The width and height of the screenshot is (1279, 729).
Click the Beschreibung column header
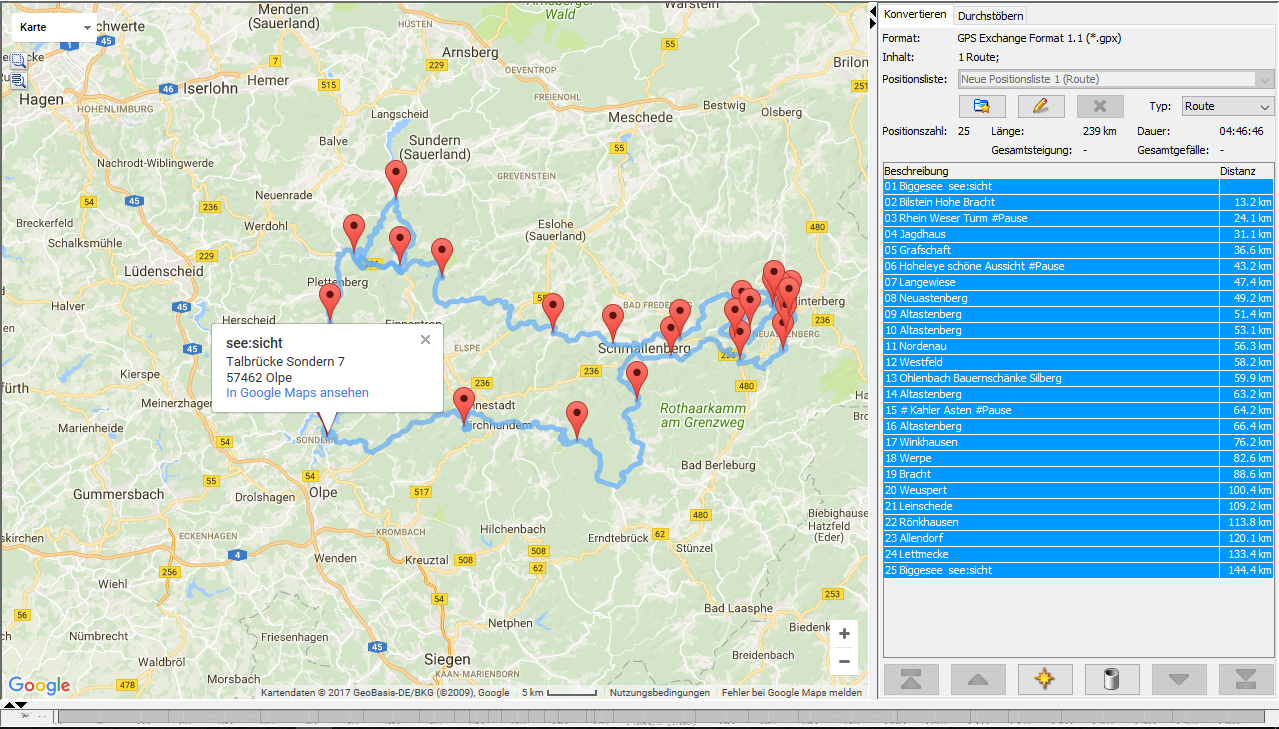point(1050,171)
